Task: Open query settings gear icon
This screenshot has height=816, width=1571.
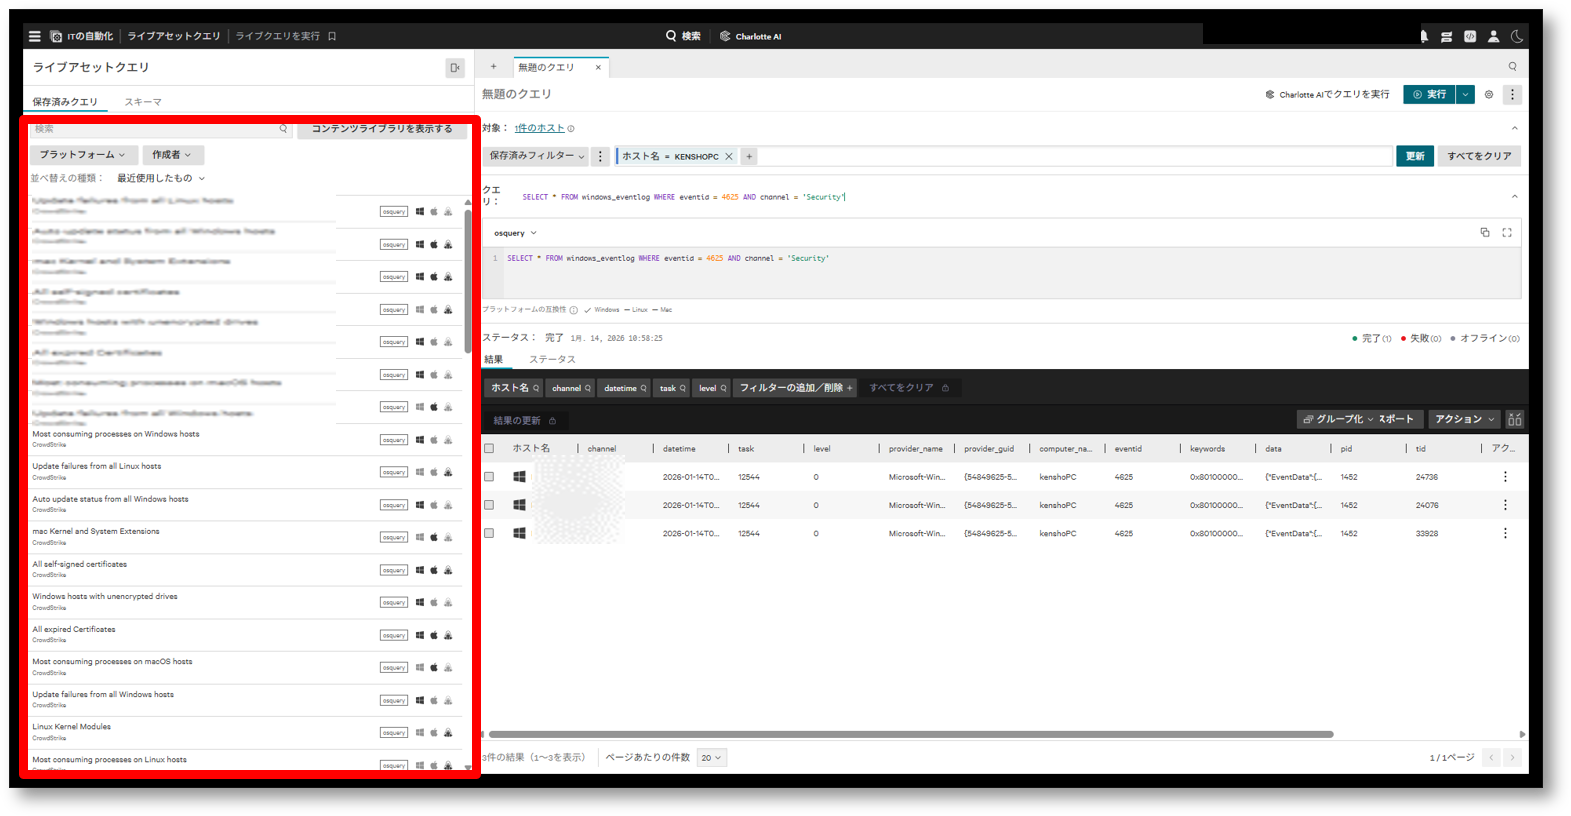Action: pyautogui.click(x=1489, y=95)
